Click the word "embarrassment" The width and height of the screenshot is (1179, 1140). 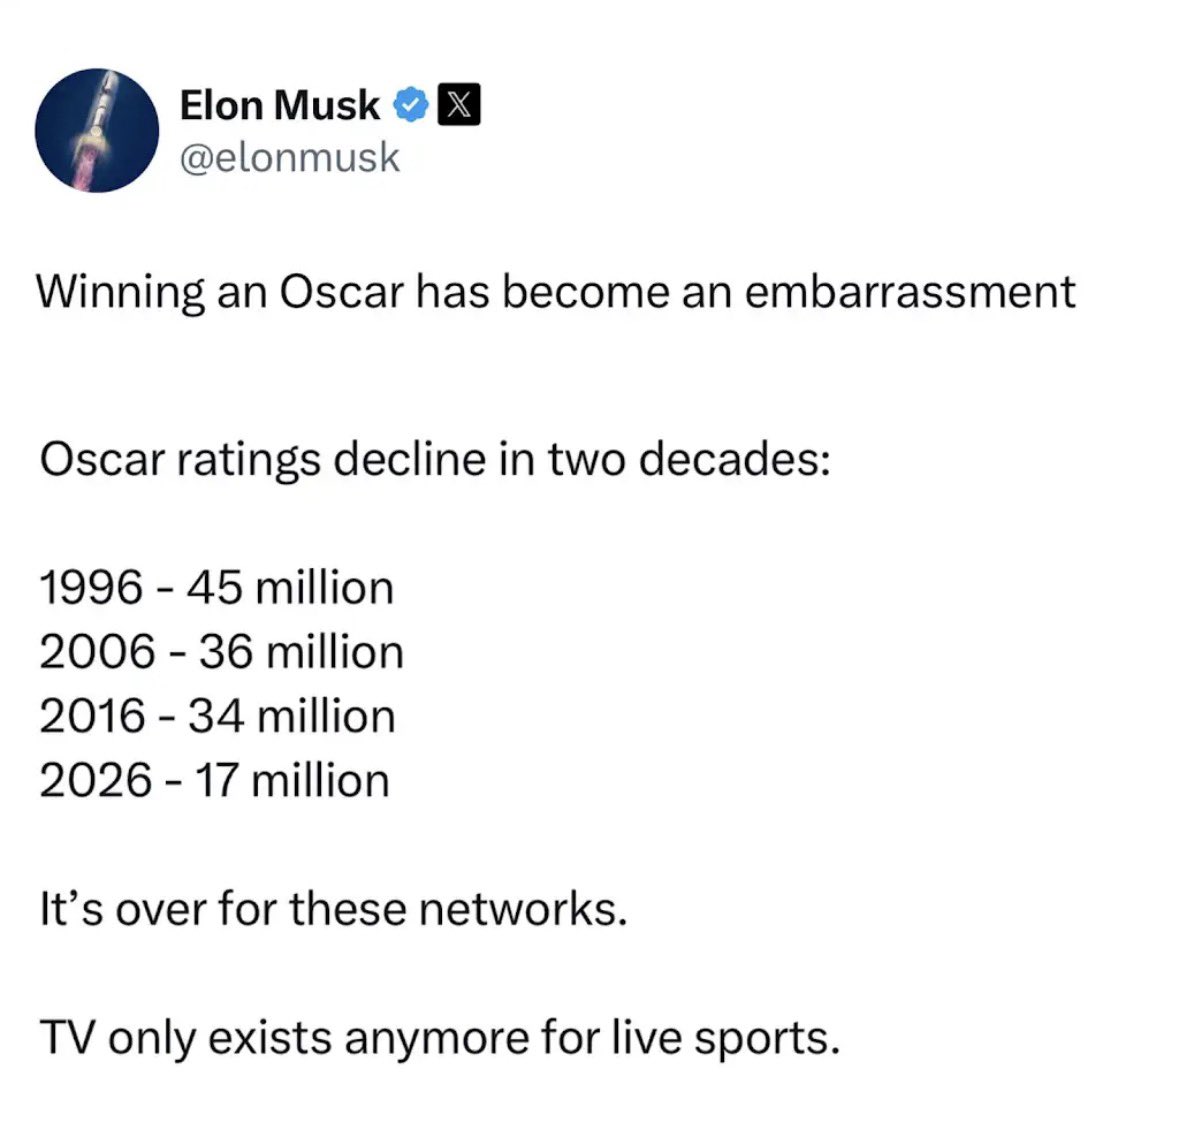click(x=910, y=292)
